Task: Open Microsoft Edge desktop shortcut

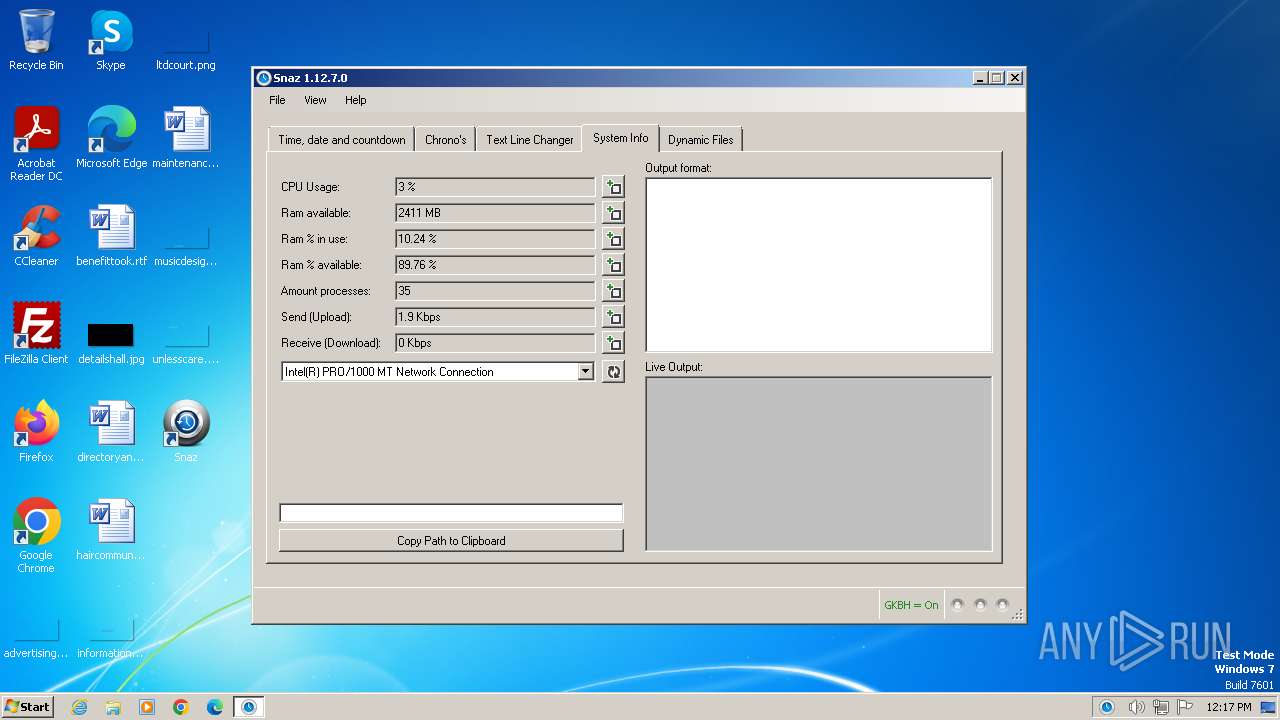Action: click(x=111, y=138)
